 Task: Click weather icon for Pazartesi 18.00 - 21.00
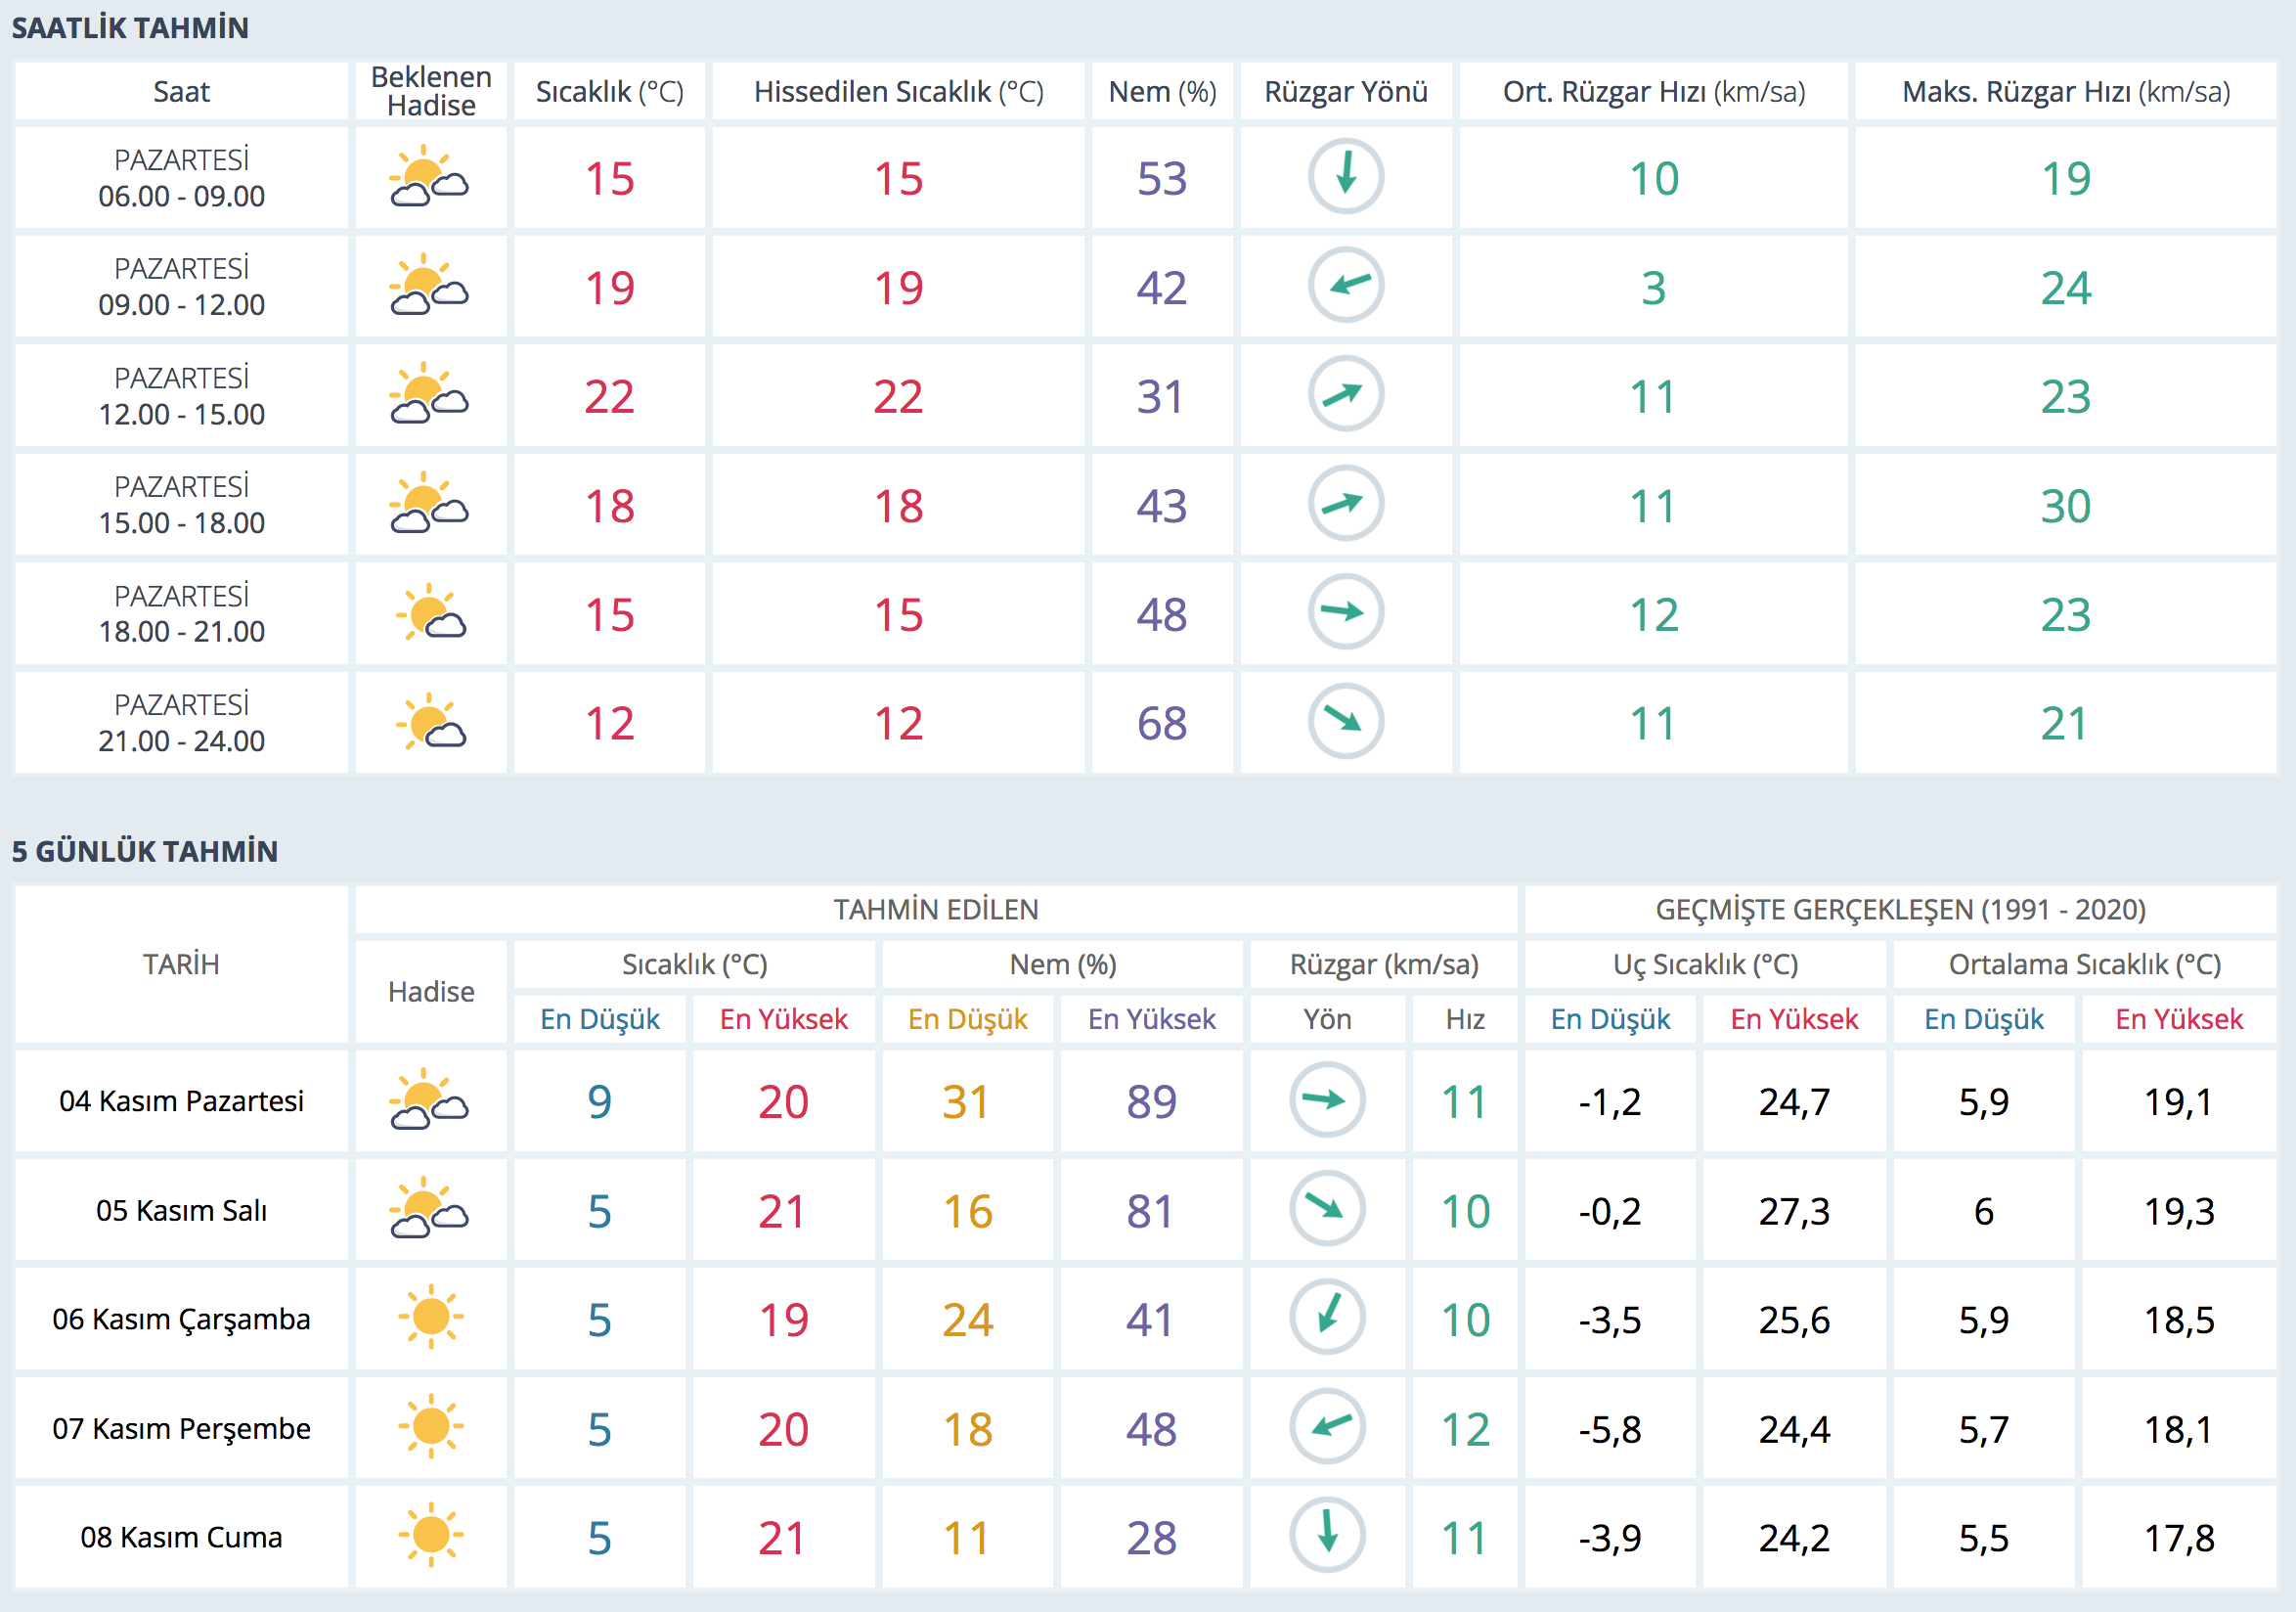click(431, 613)
